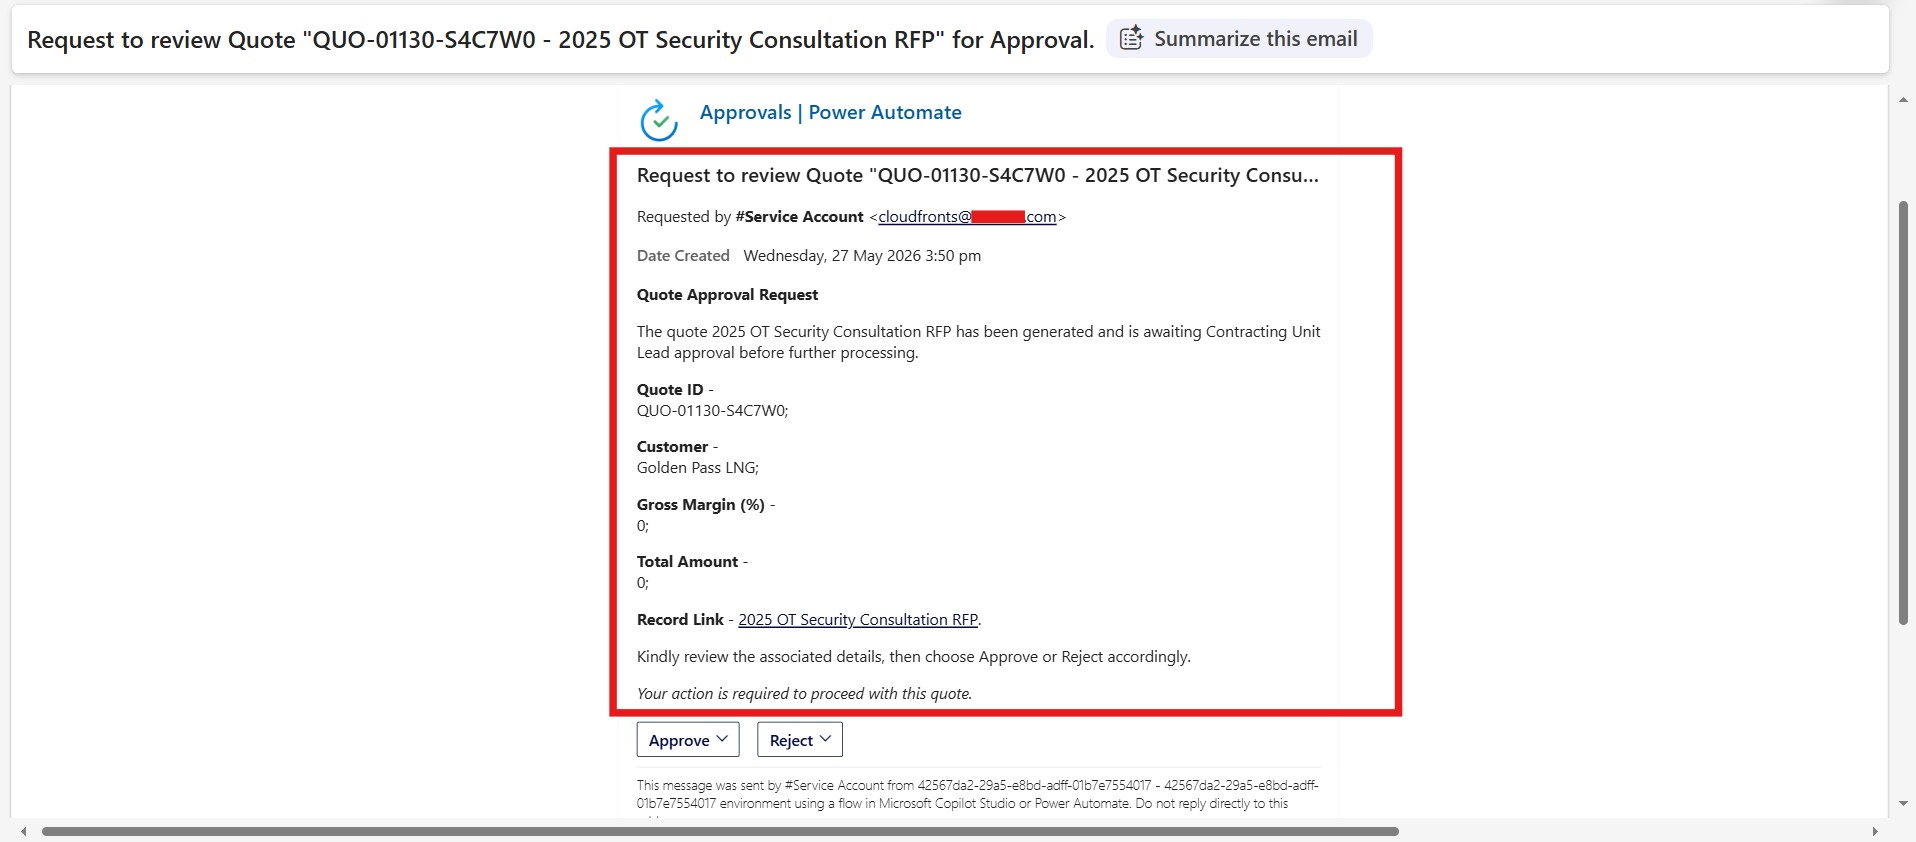Click the Summarize this email button
Screen dimensions: 1916x842
click(1238, 39)
